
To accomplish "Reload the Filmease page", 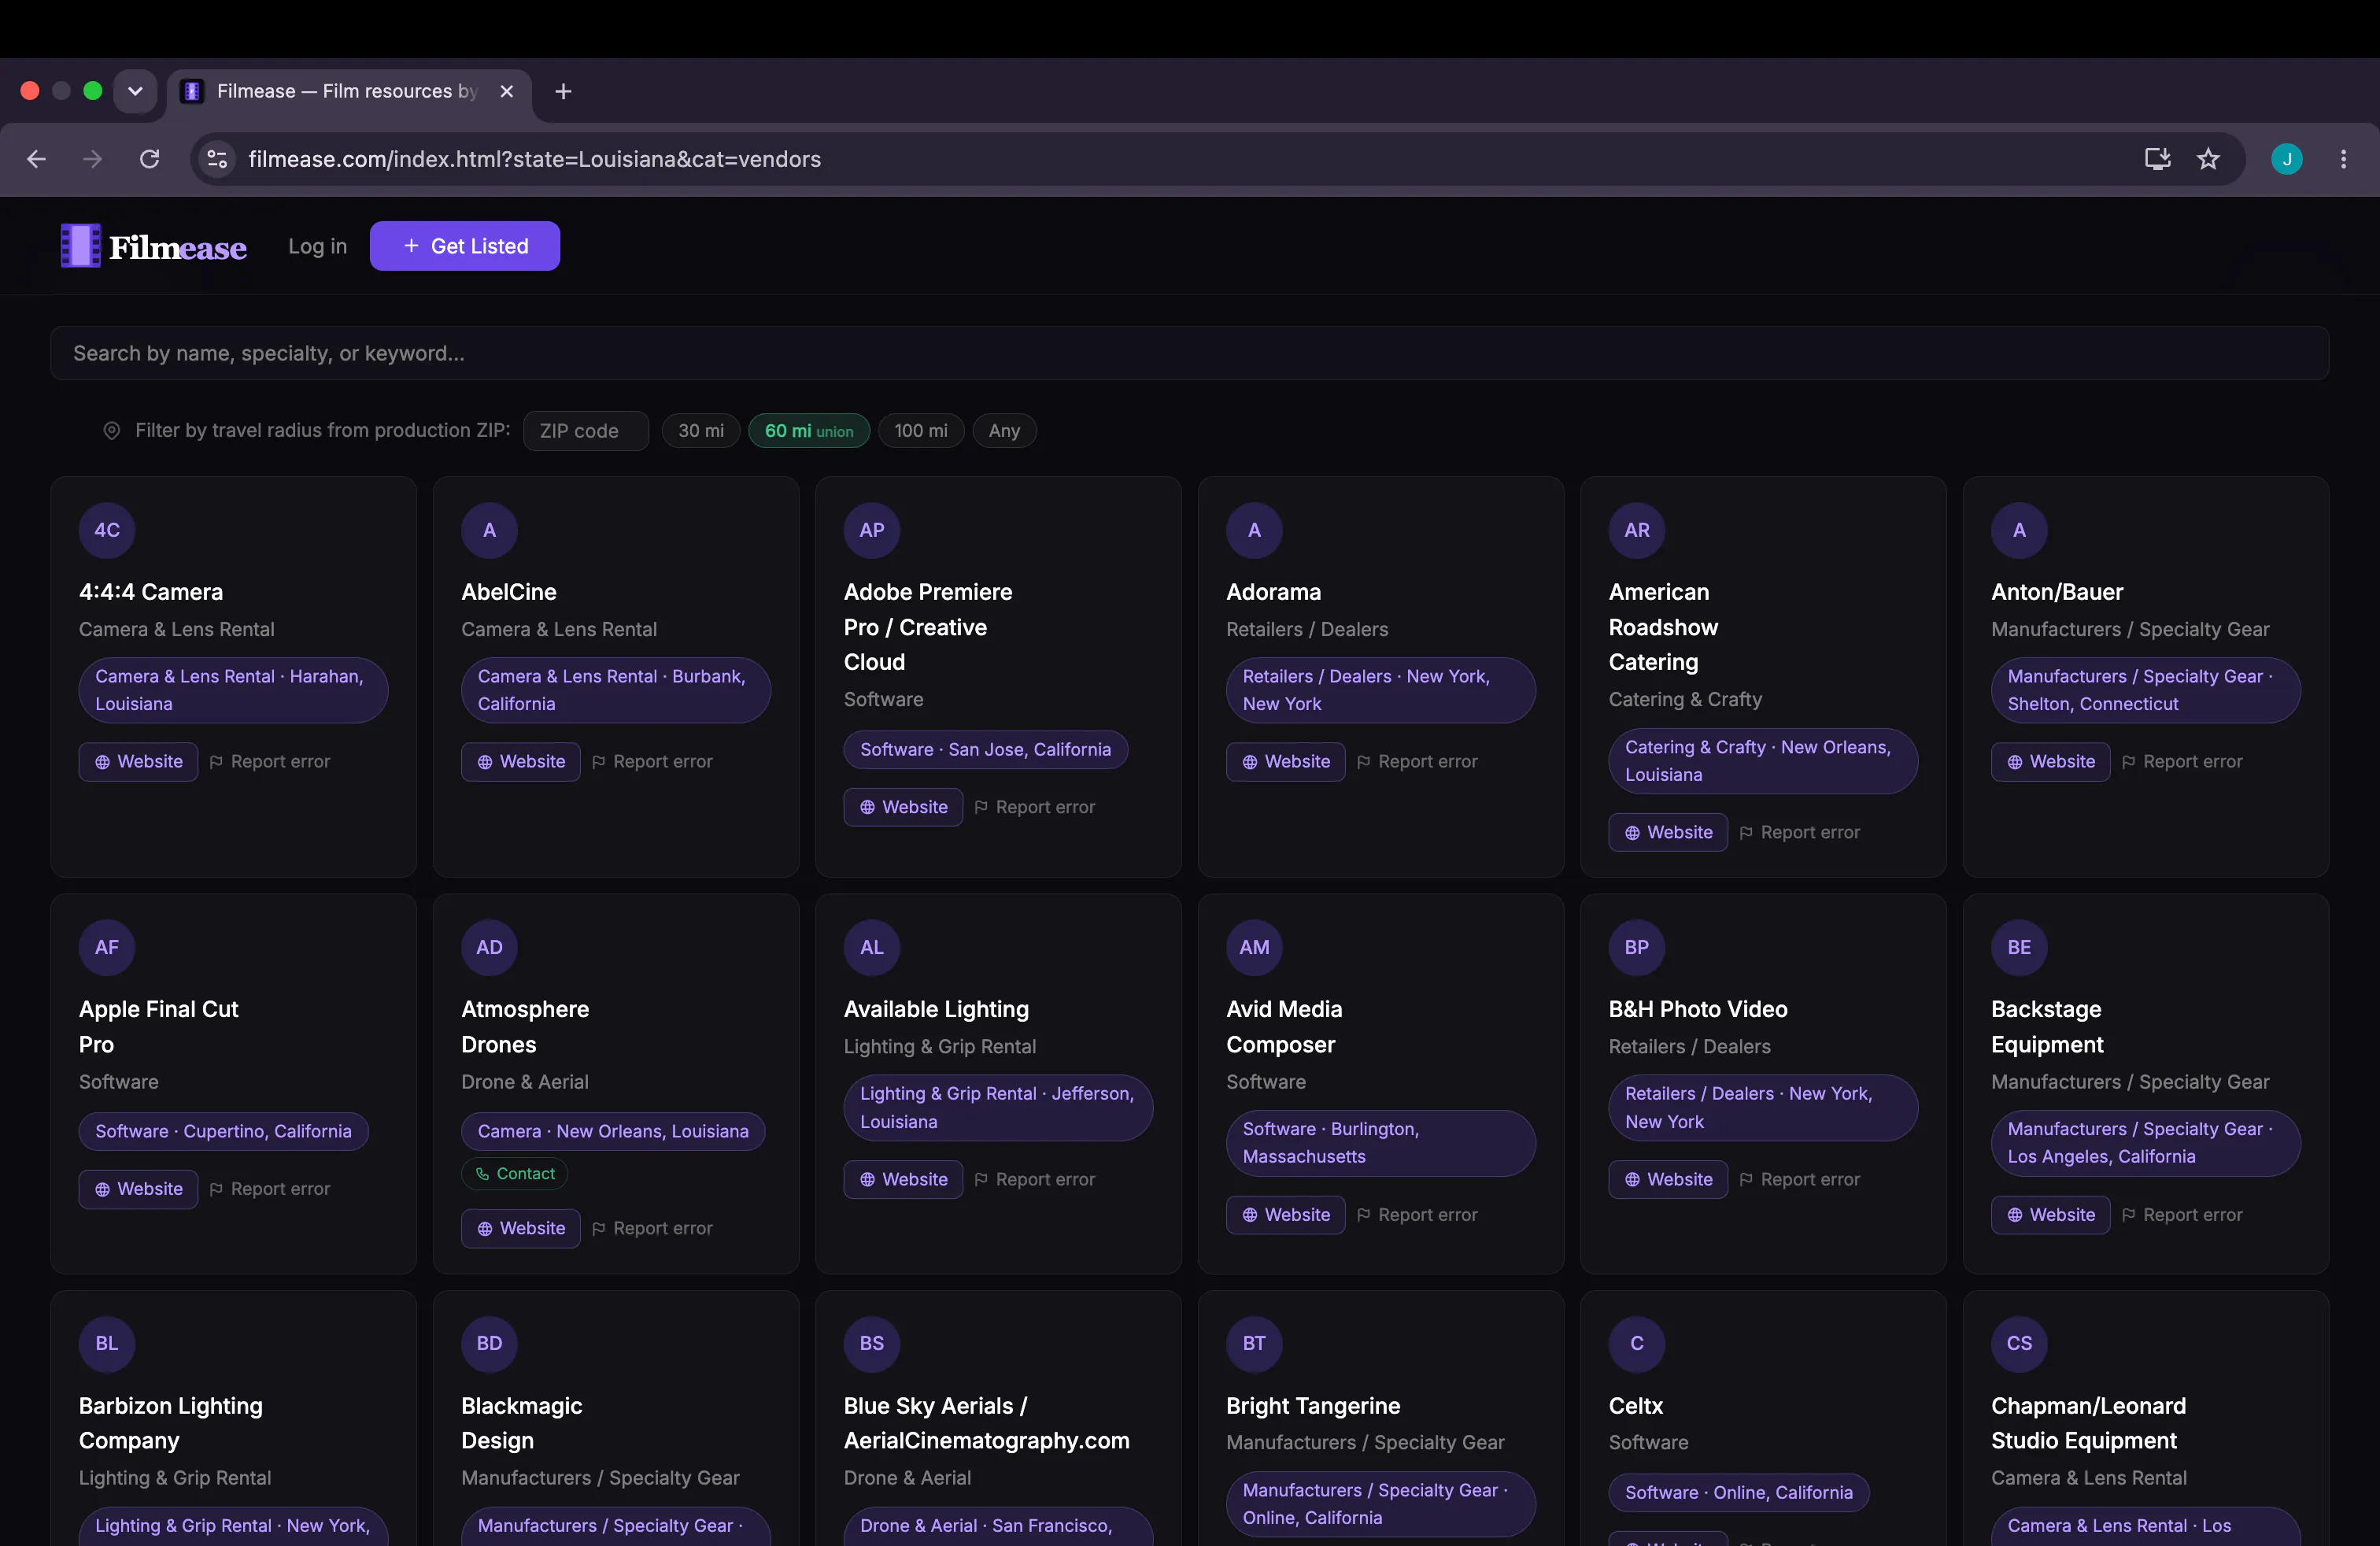I will point(150,159).
